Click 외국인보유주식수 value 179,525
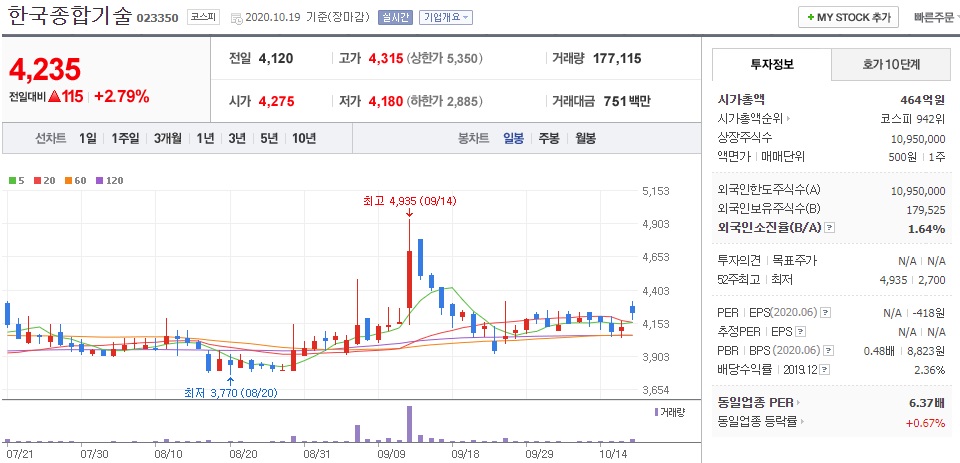The width and height of the screenshot is (960, 463). pos(926,209)
